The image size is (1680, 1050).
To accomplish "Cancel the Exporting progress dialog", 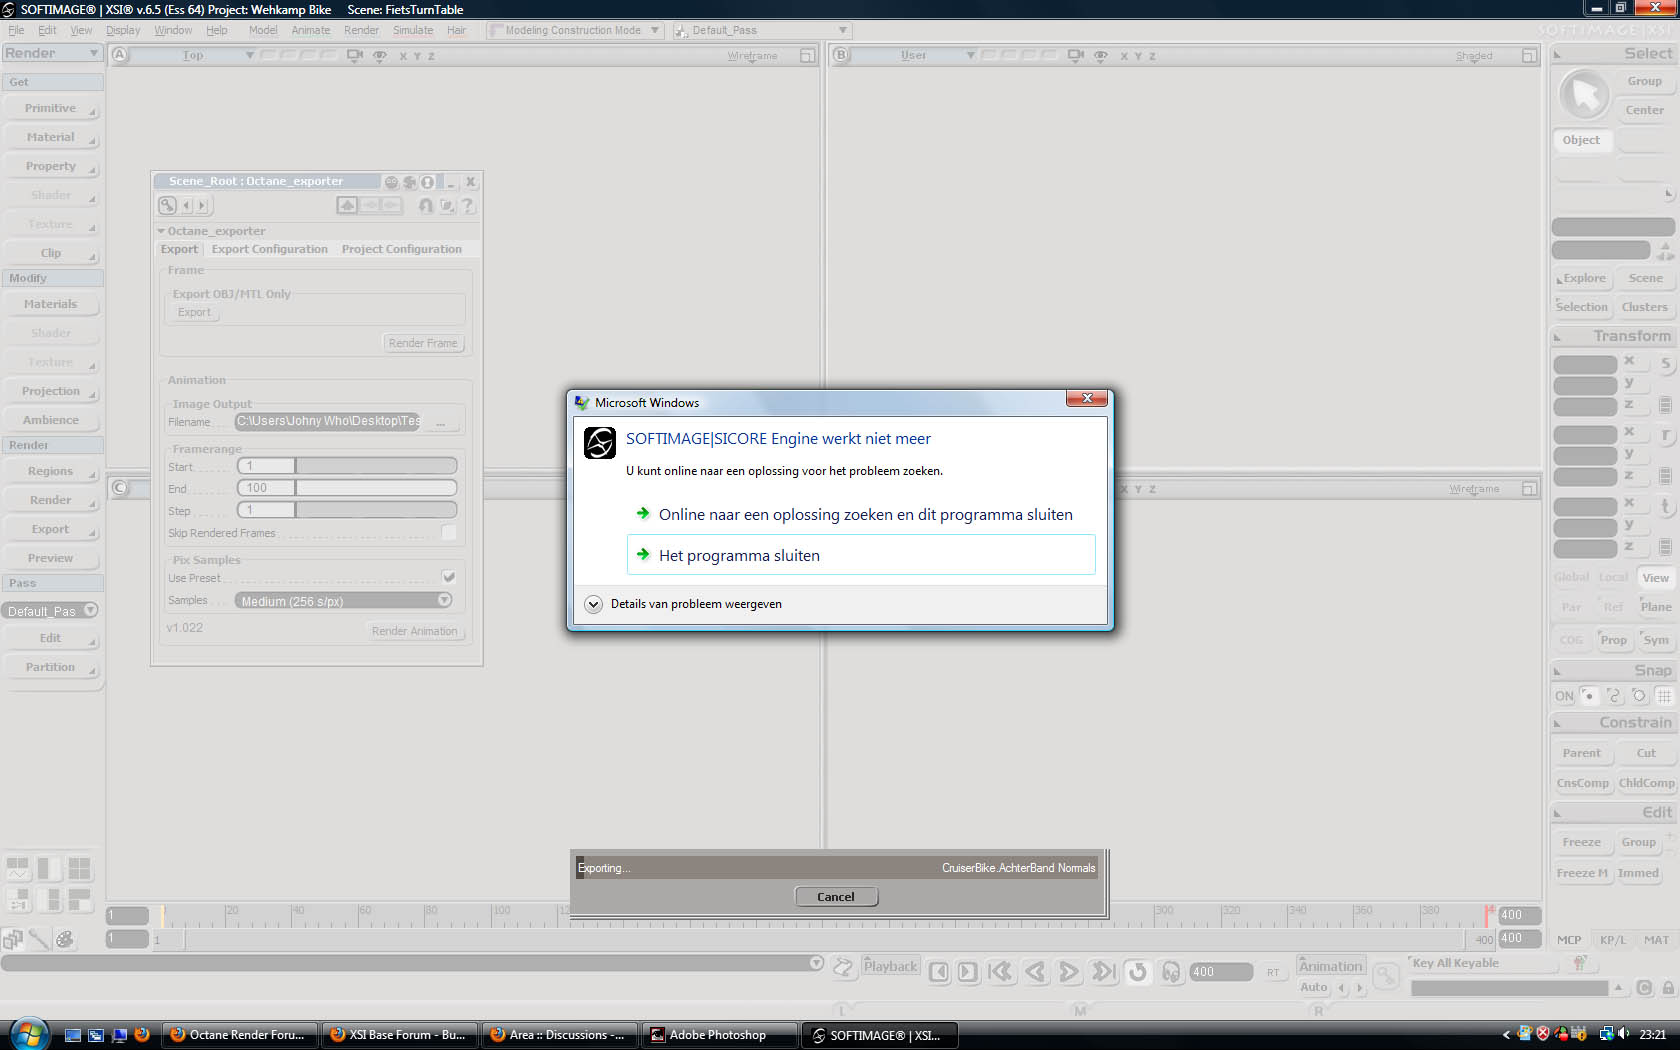I will click(x=836, y=897).
